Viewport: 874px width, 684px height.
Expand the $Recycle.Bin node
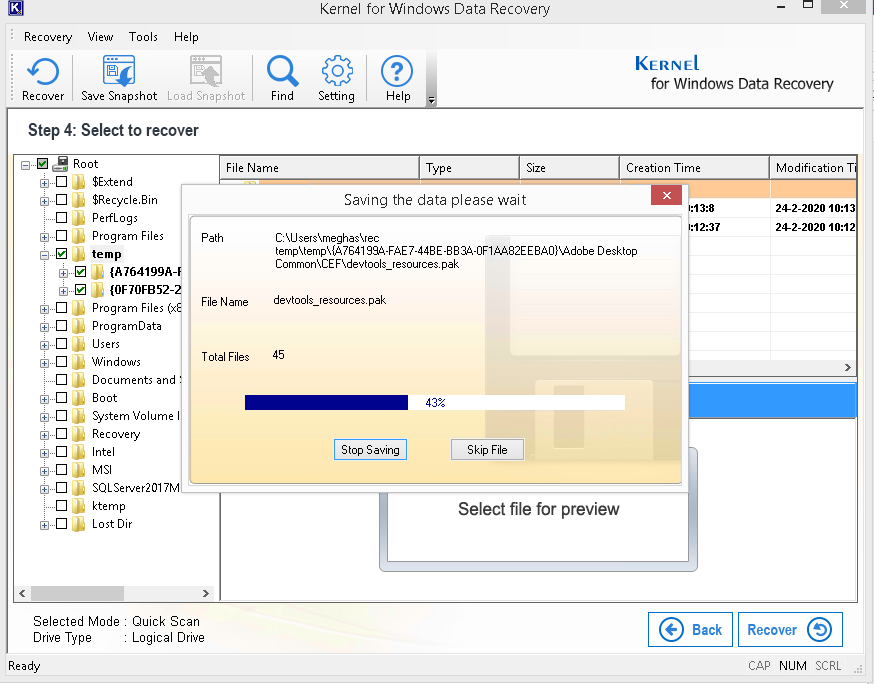[44, 201]
